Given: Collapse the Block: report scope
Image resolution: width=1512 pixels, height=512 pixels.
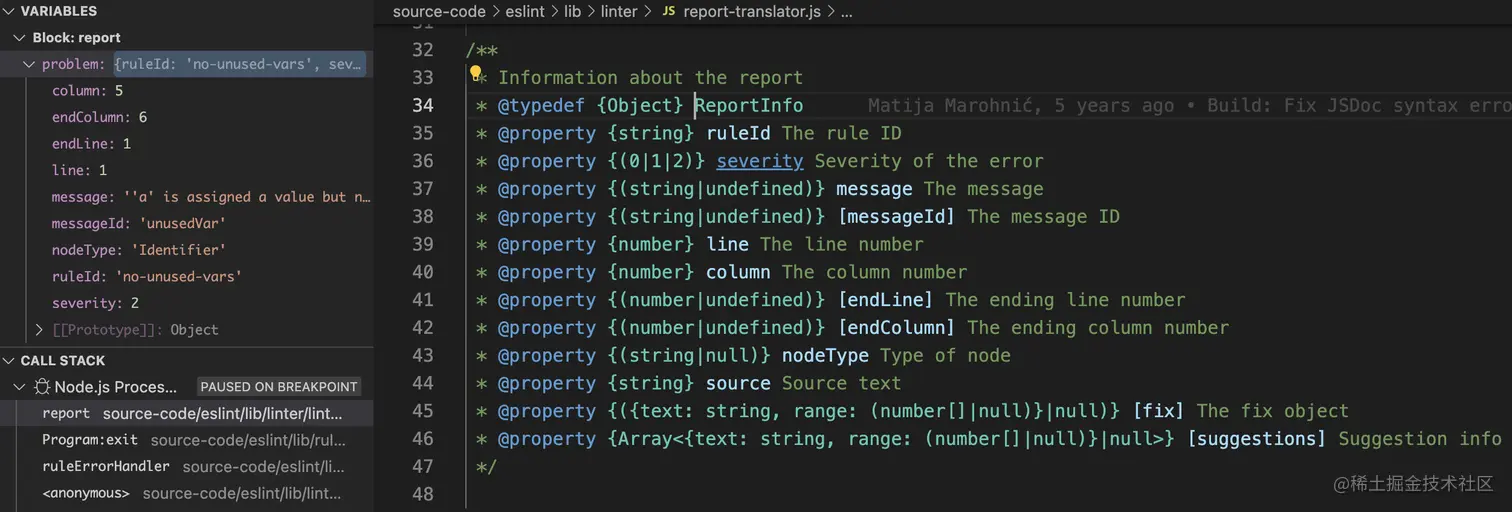Looking at the screenshot, I should (20, 38).
